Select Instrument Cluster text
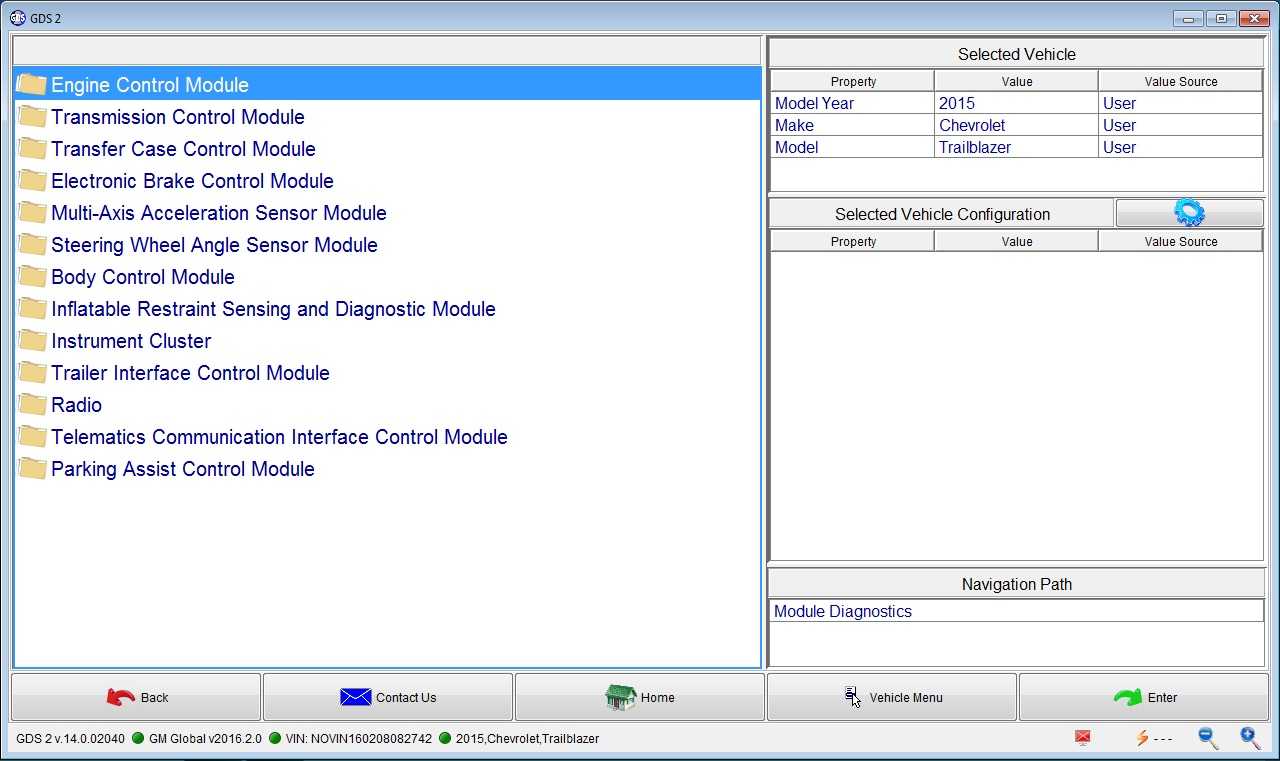This screenshot has width=1280, height=761. [x=131, y=341]
